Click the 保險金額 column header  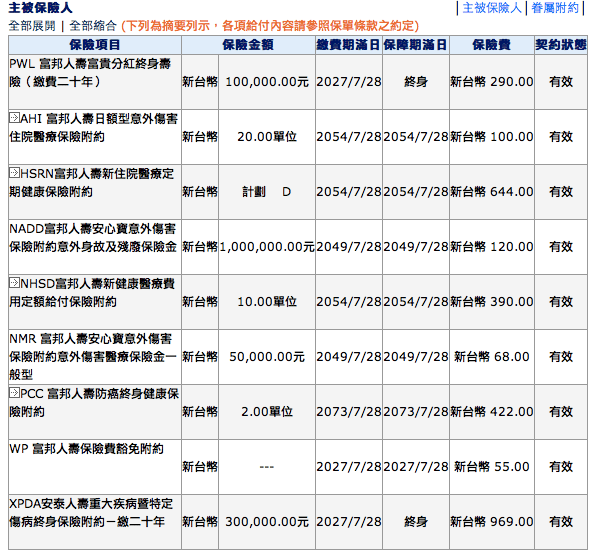tap(248, 45)
